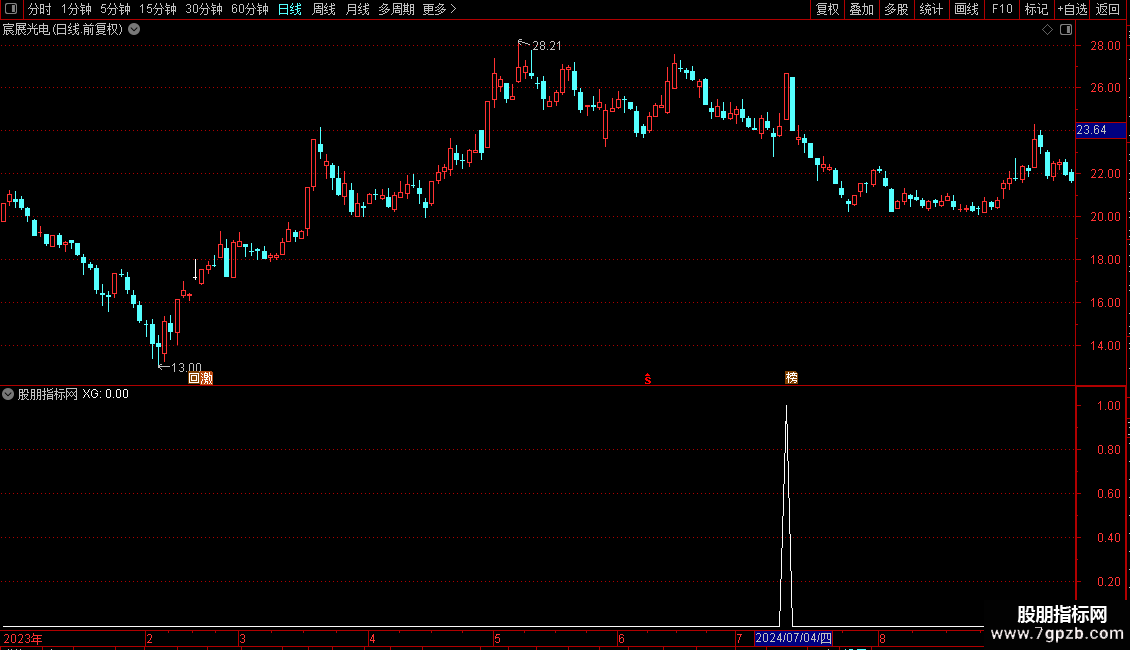
Task: Click 返回 to go back
Action: [1108, 9]
